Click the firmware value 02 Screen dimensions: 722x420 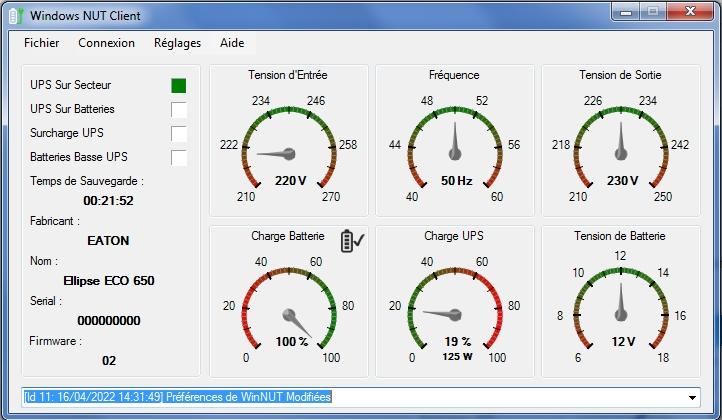(x=109, y=361)
